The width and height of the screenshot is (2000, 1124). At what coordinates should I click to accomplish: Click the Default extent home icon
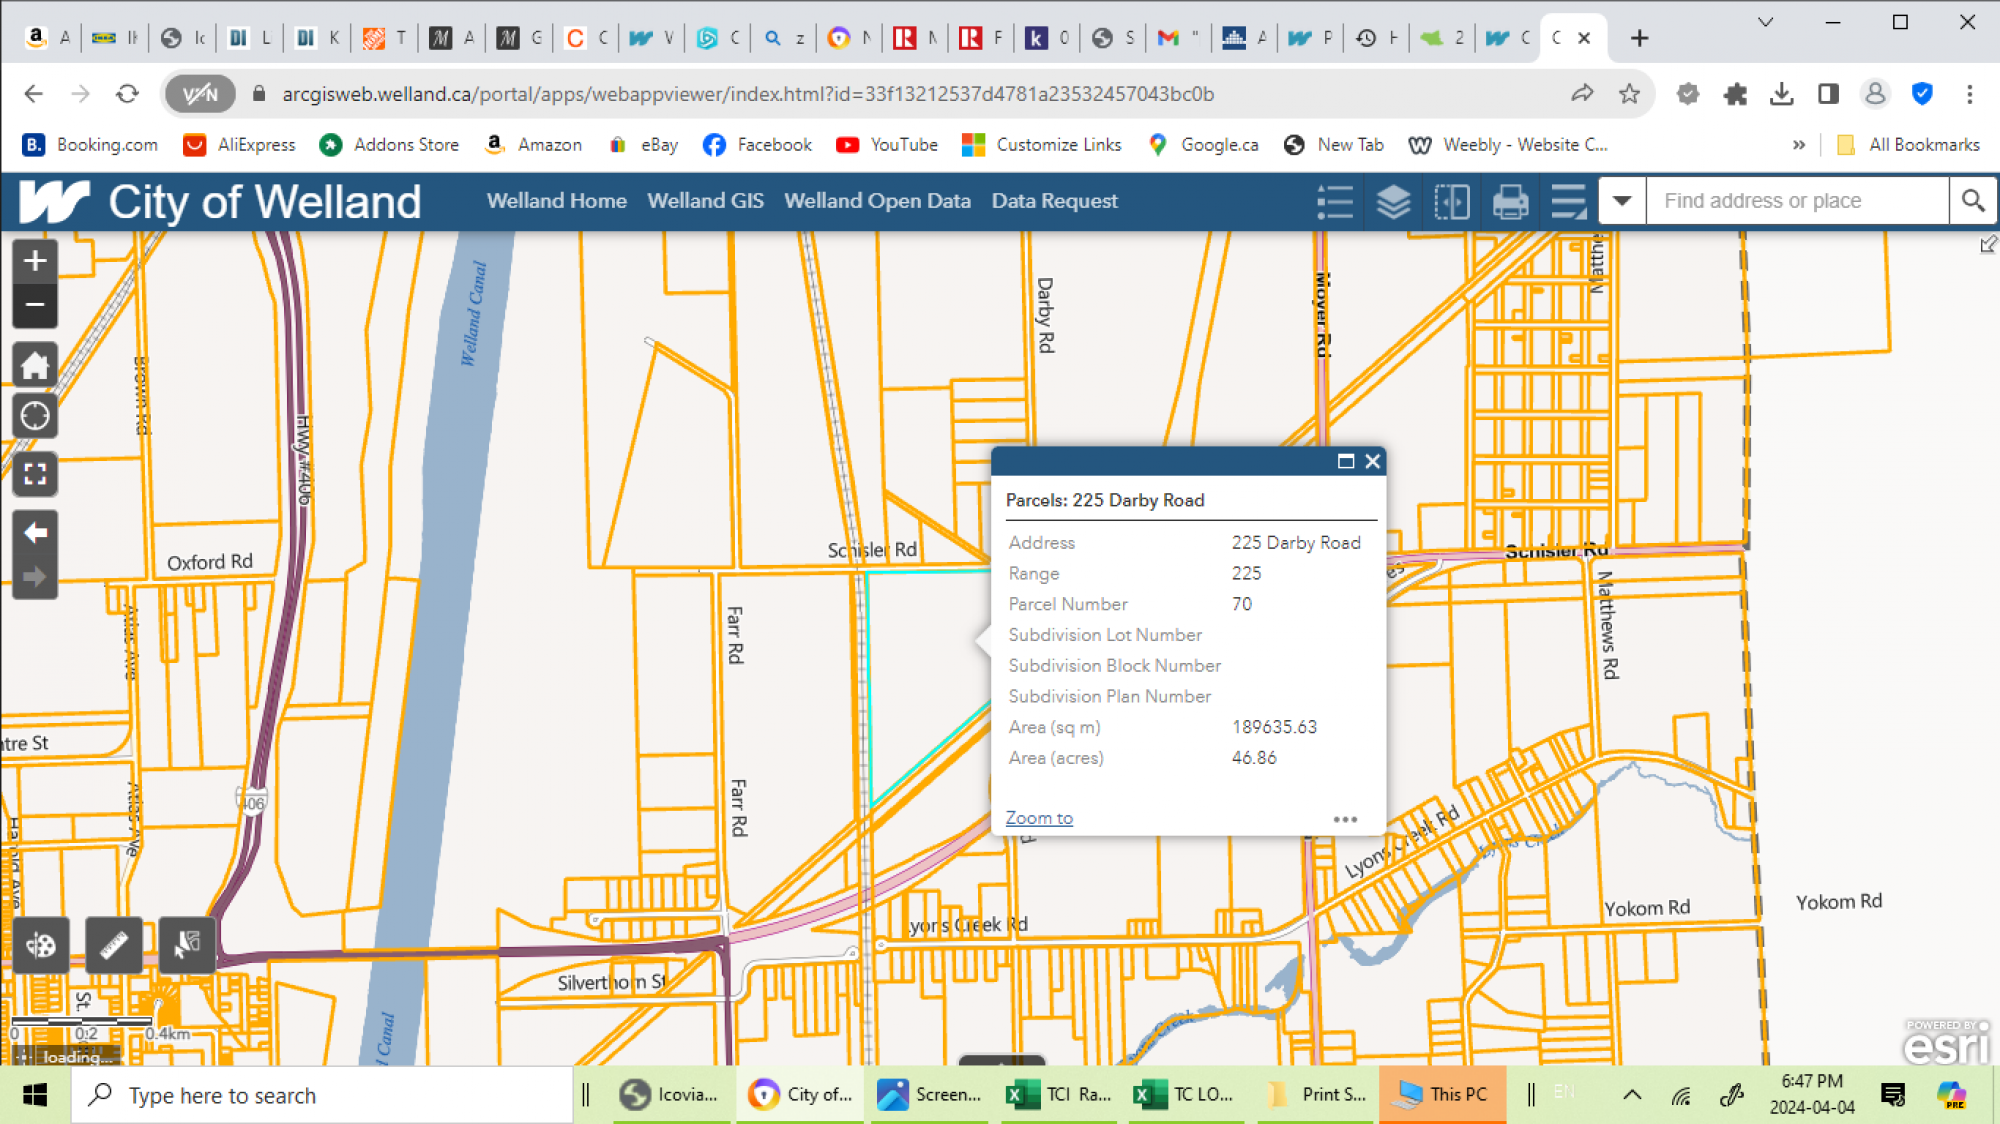(x=35, y=366)
